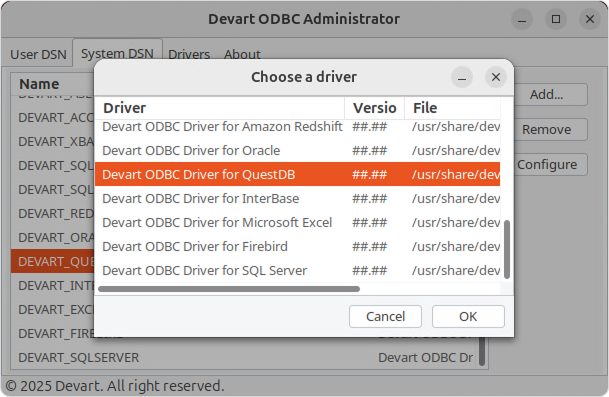This screenshot has height=397, width=609.
Task: Click the driver list horizontal scrollbar
Action: [x=229, y=289]
